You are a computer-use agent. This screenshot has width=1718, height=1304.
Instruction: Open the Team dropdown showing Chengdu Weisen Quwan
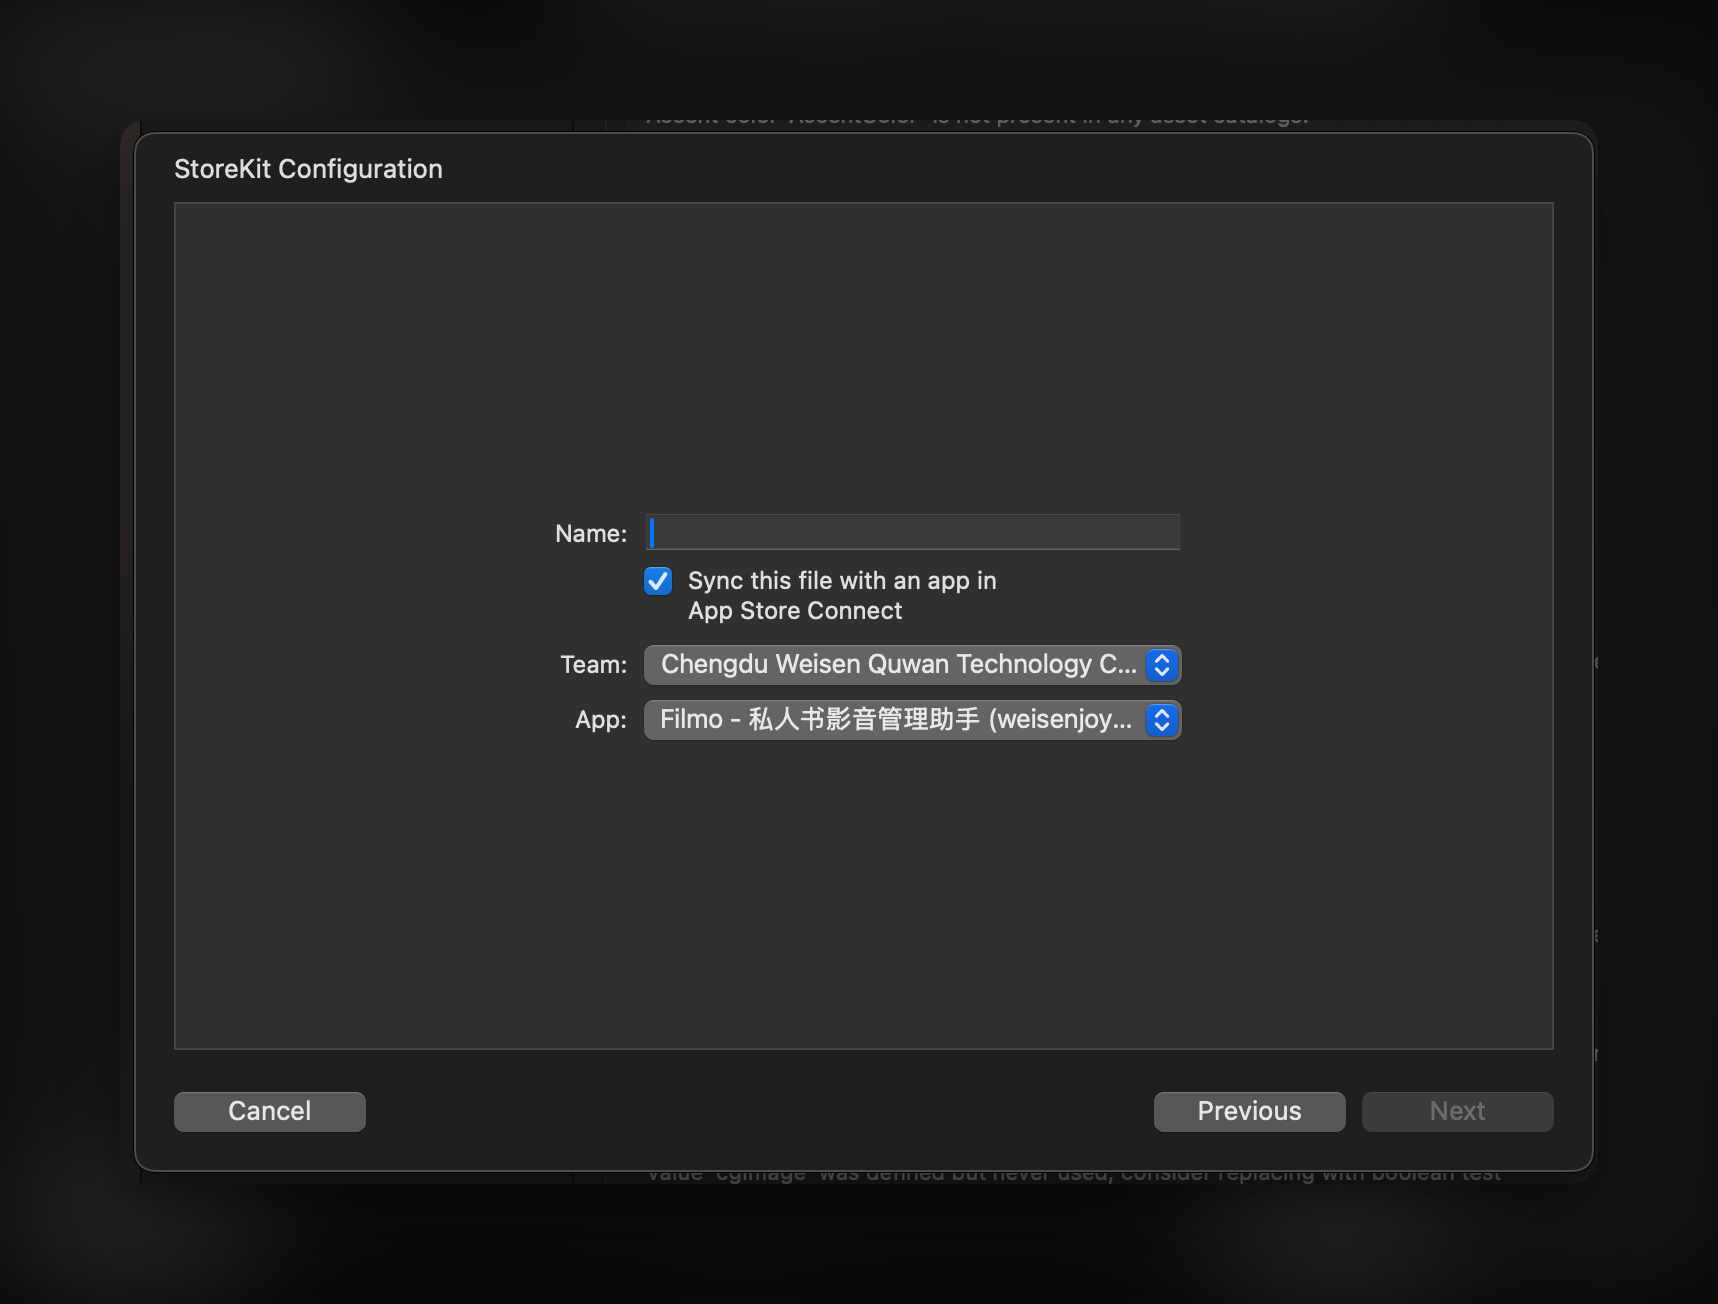pos(898,665)
